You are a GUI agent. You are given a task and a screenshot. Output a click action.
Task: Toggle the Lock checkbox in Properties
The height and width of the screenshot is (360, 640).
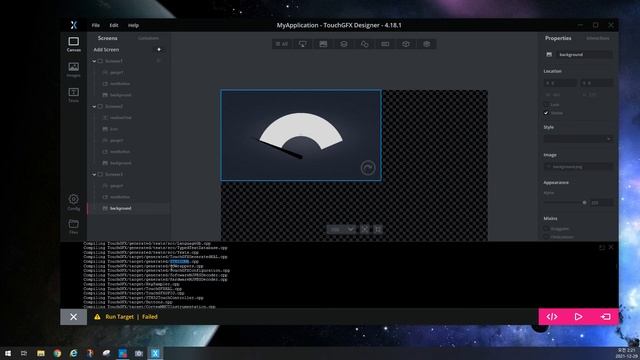[x=546, y=105]
